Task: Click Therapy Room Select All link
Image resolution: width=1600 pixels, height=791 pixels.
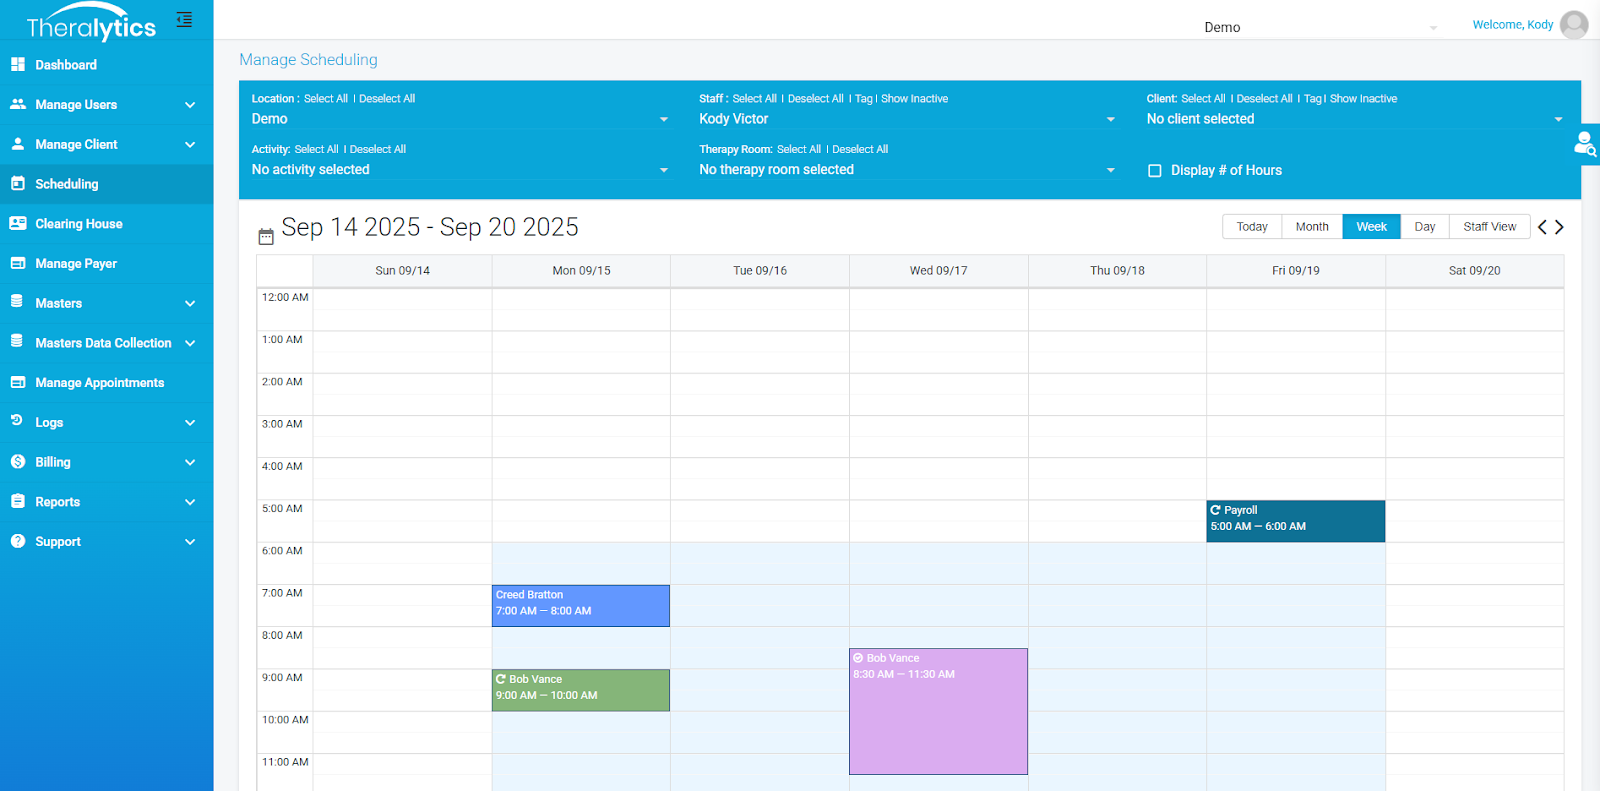Action: coord(799,150)
